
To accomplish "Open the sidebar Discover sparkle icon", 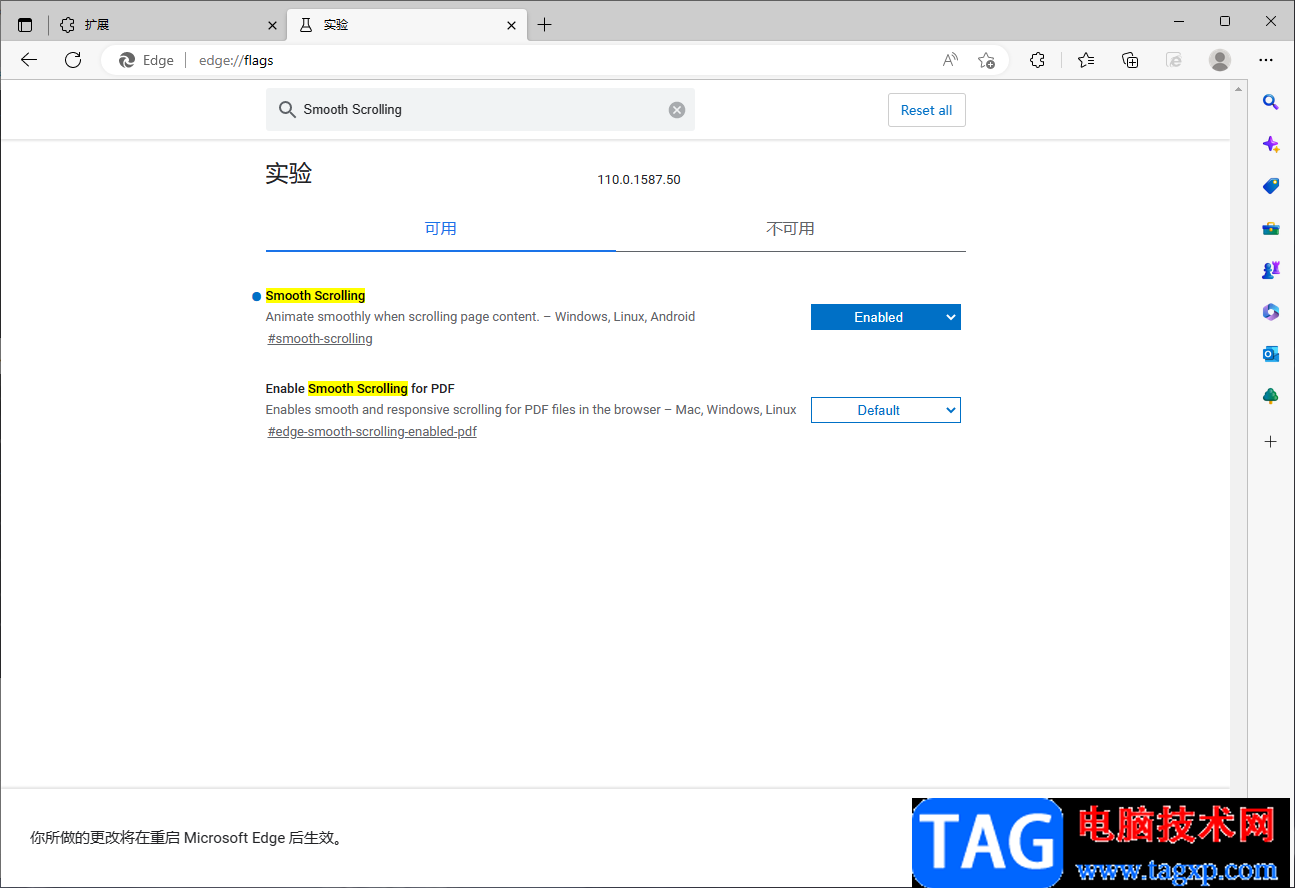I will (x=1271, y=144).
